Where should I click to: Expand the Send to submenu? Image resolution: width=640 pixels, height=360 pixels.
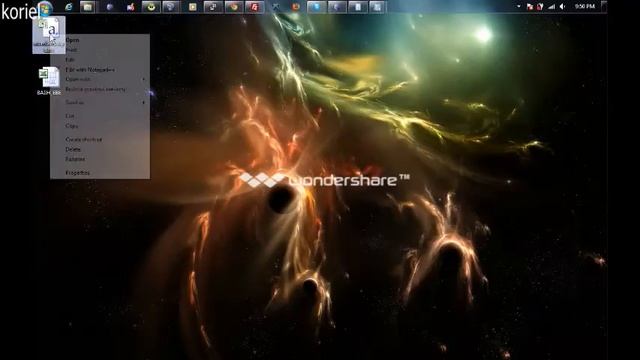[x=100, y=102]
